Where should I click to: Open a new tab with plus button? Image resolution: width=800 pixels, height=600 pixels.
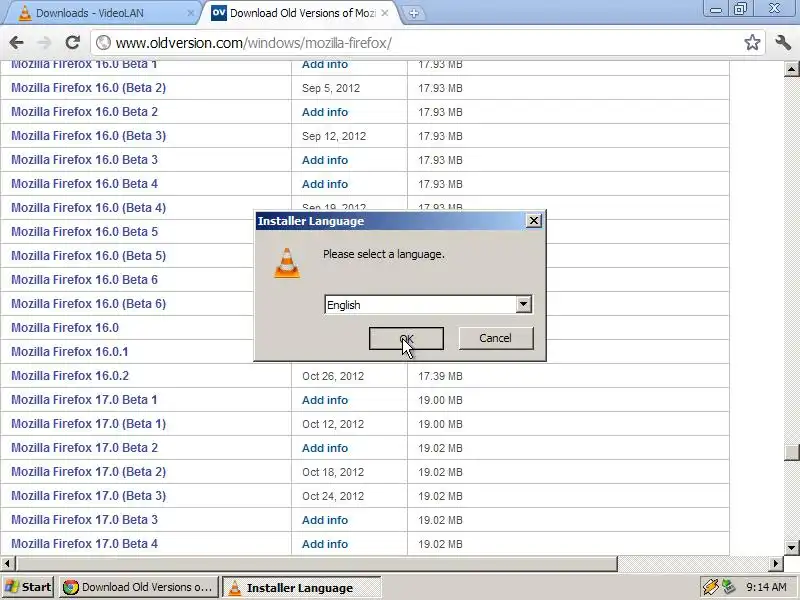point(414,13)
